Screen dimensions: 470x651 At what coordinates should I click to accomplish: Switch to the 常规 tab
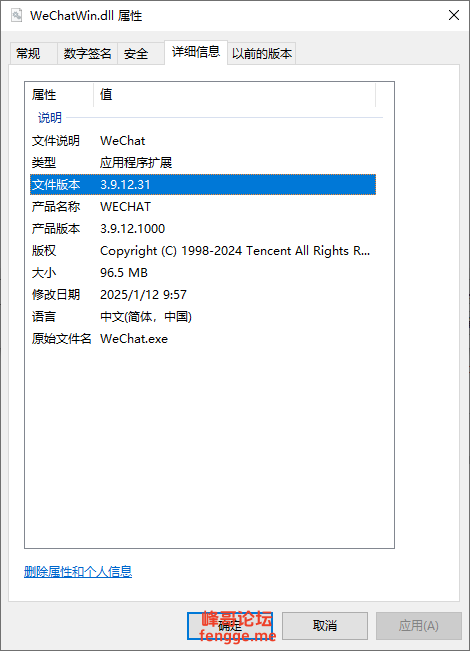pyautogui.click(x=33, y=54)
